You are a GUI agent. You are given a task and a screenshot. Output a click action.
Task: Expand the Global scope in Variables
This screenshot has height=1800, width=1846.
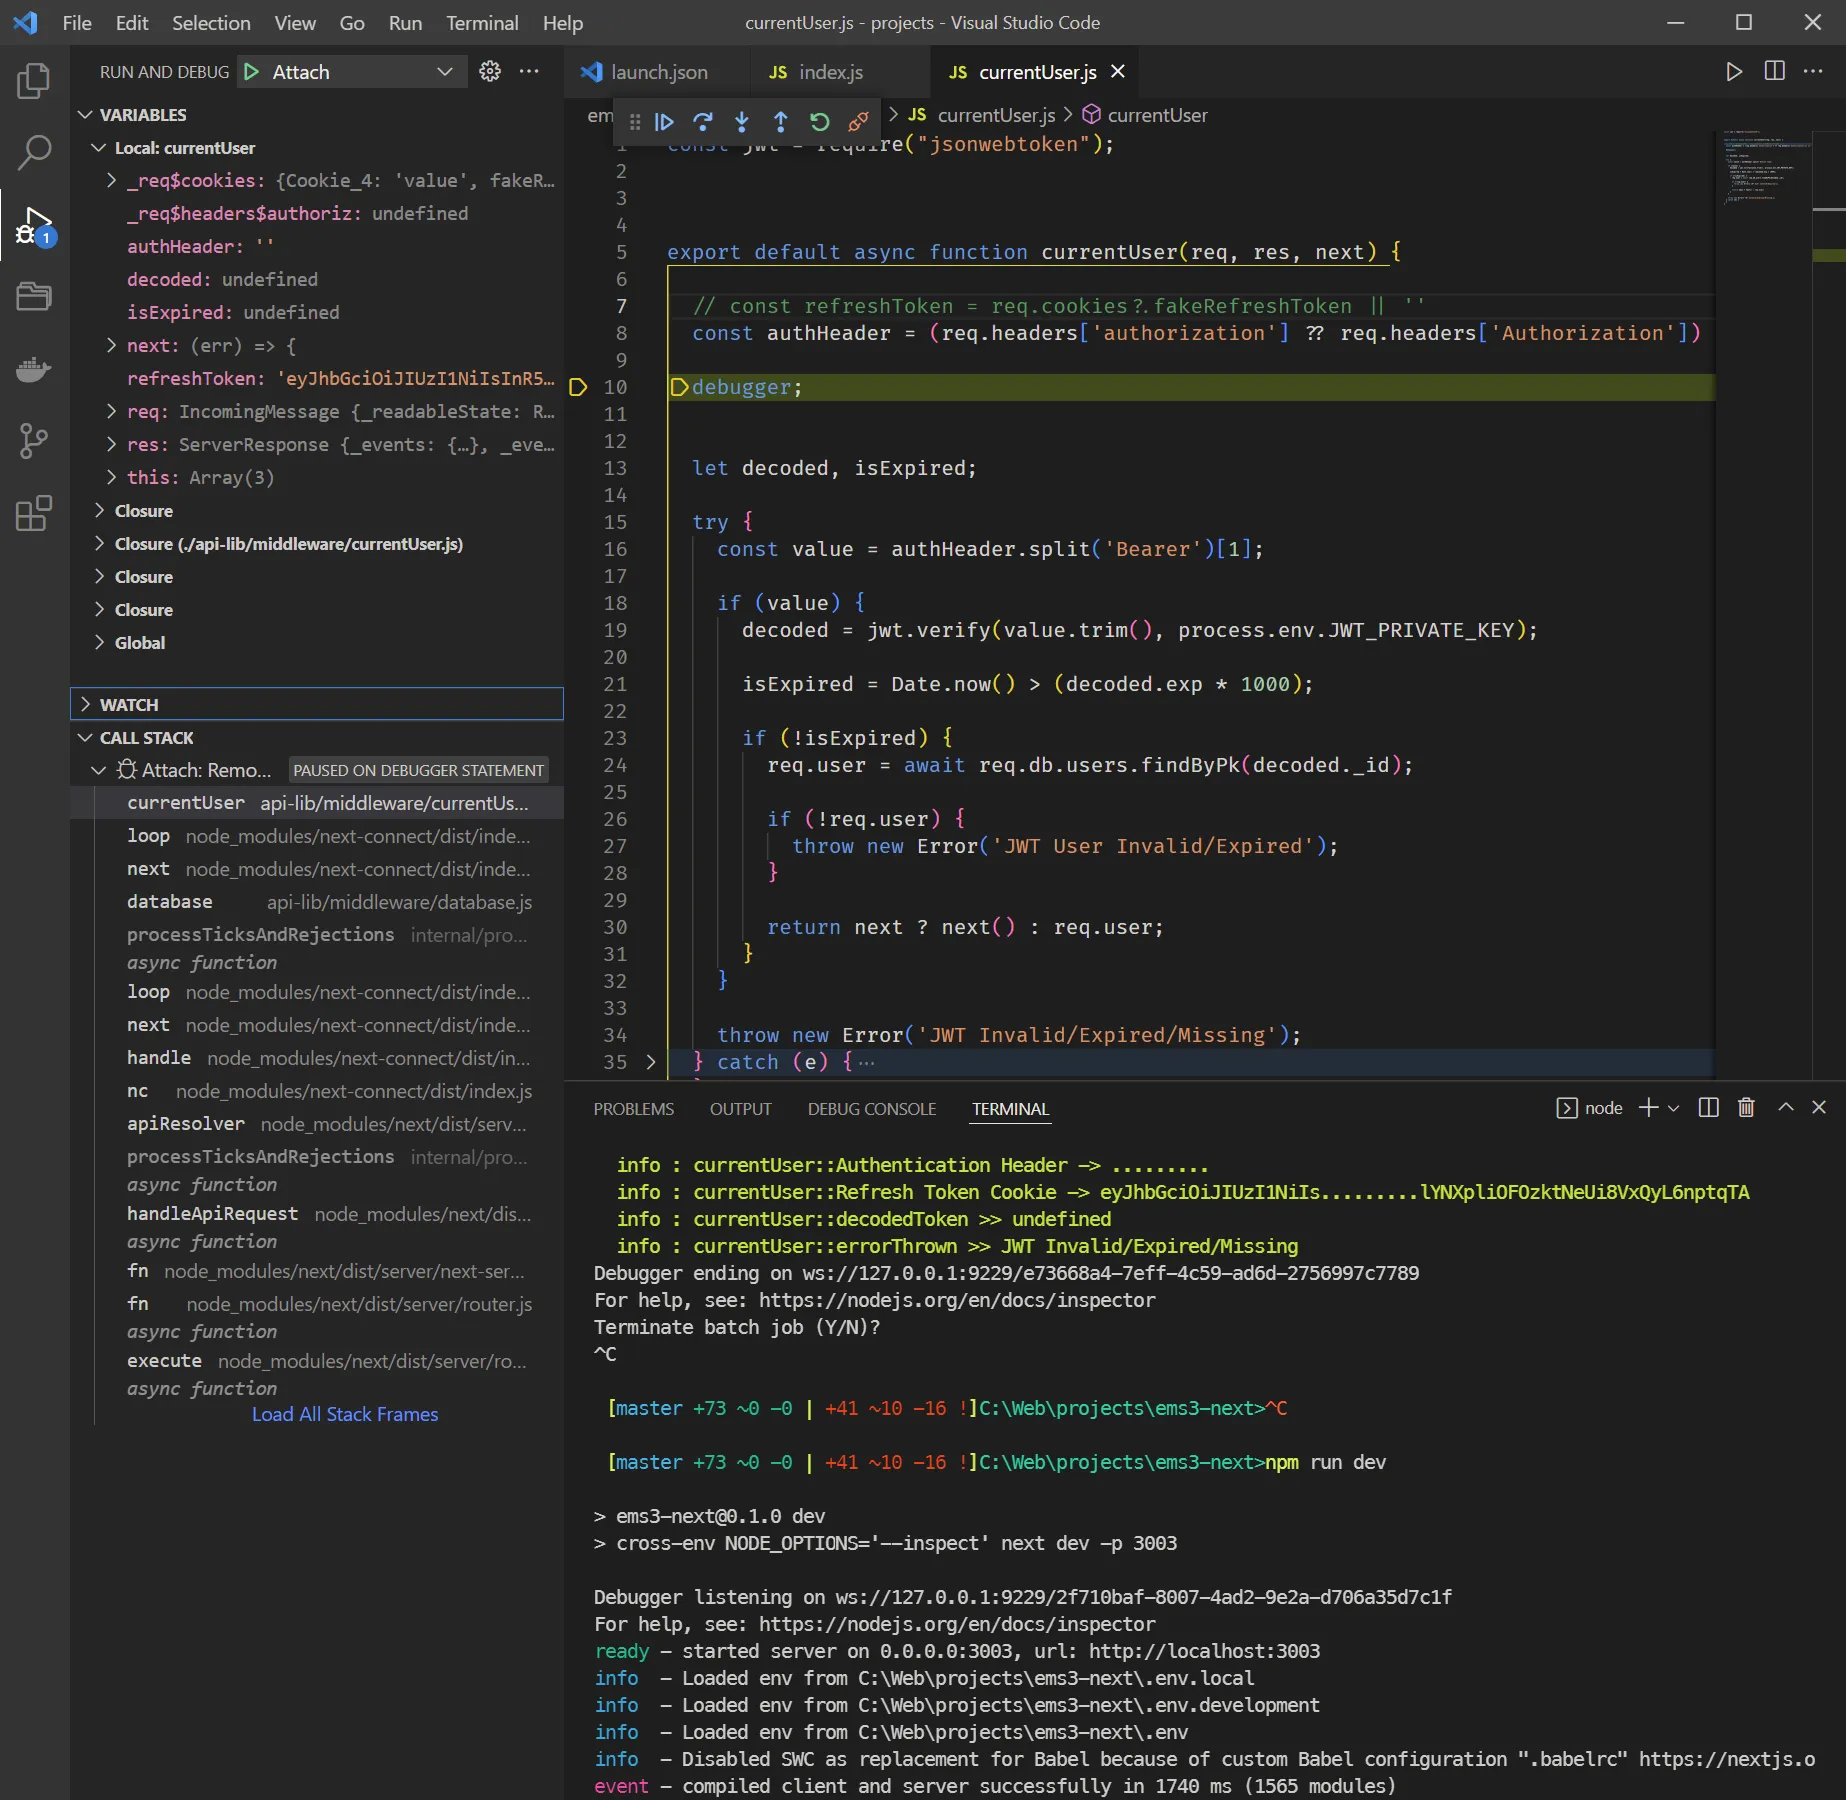(x=139, y=643)
